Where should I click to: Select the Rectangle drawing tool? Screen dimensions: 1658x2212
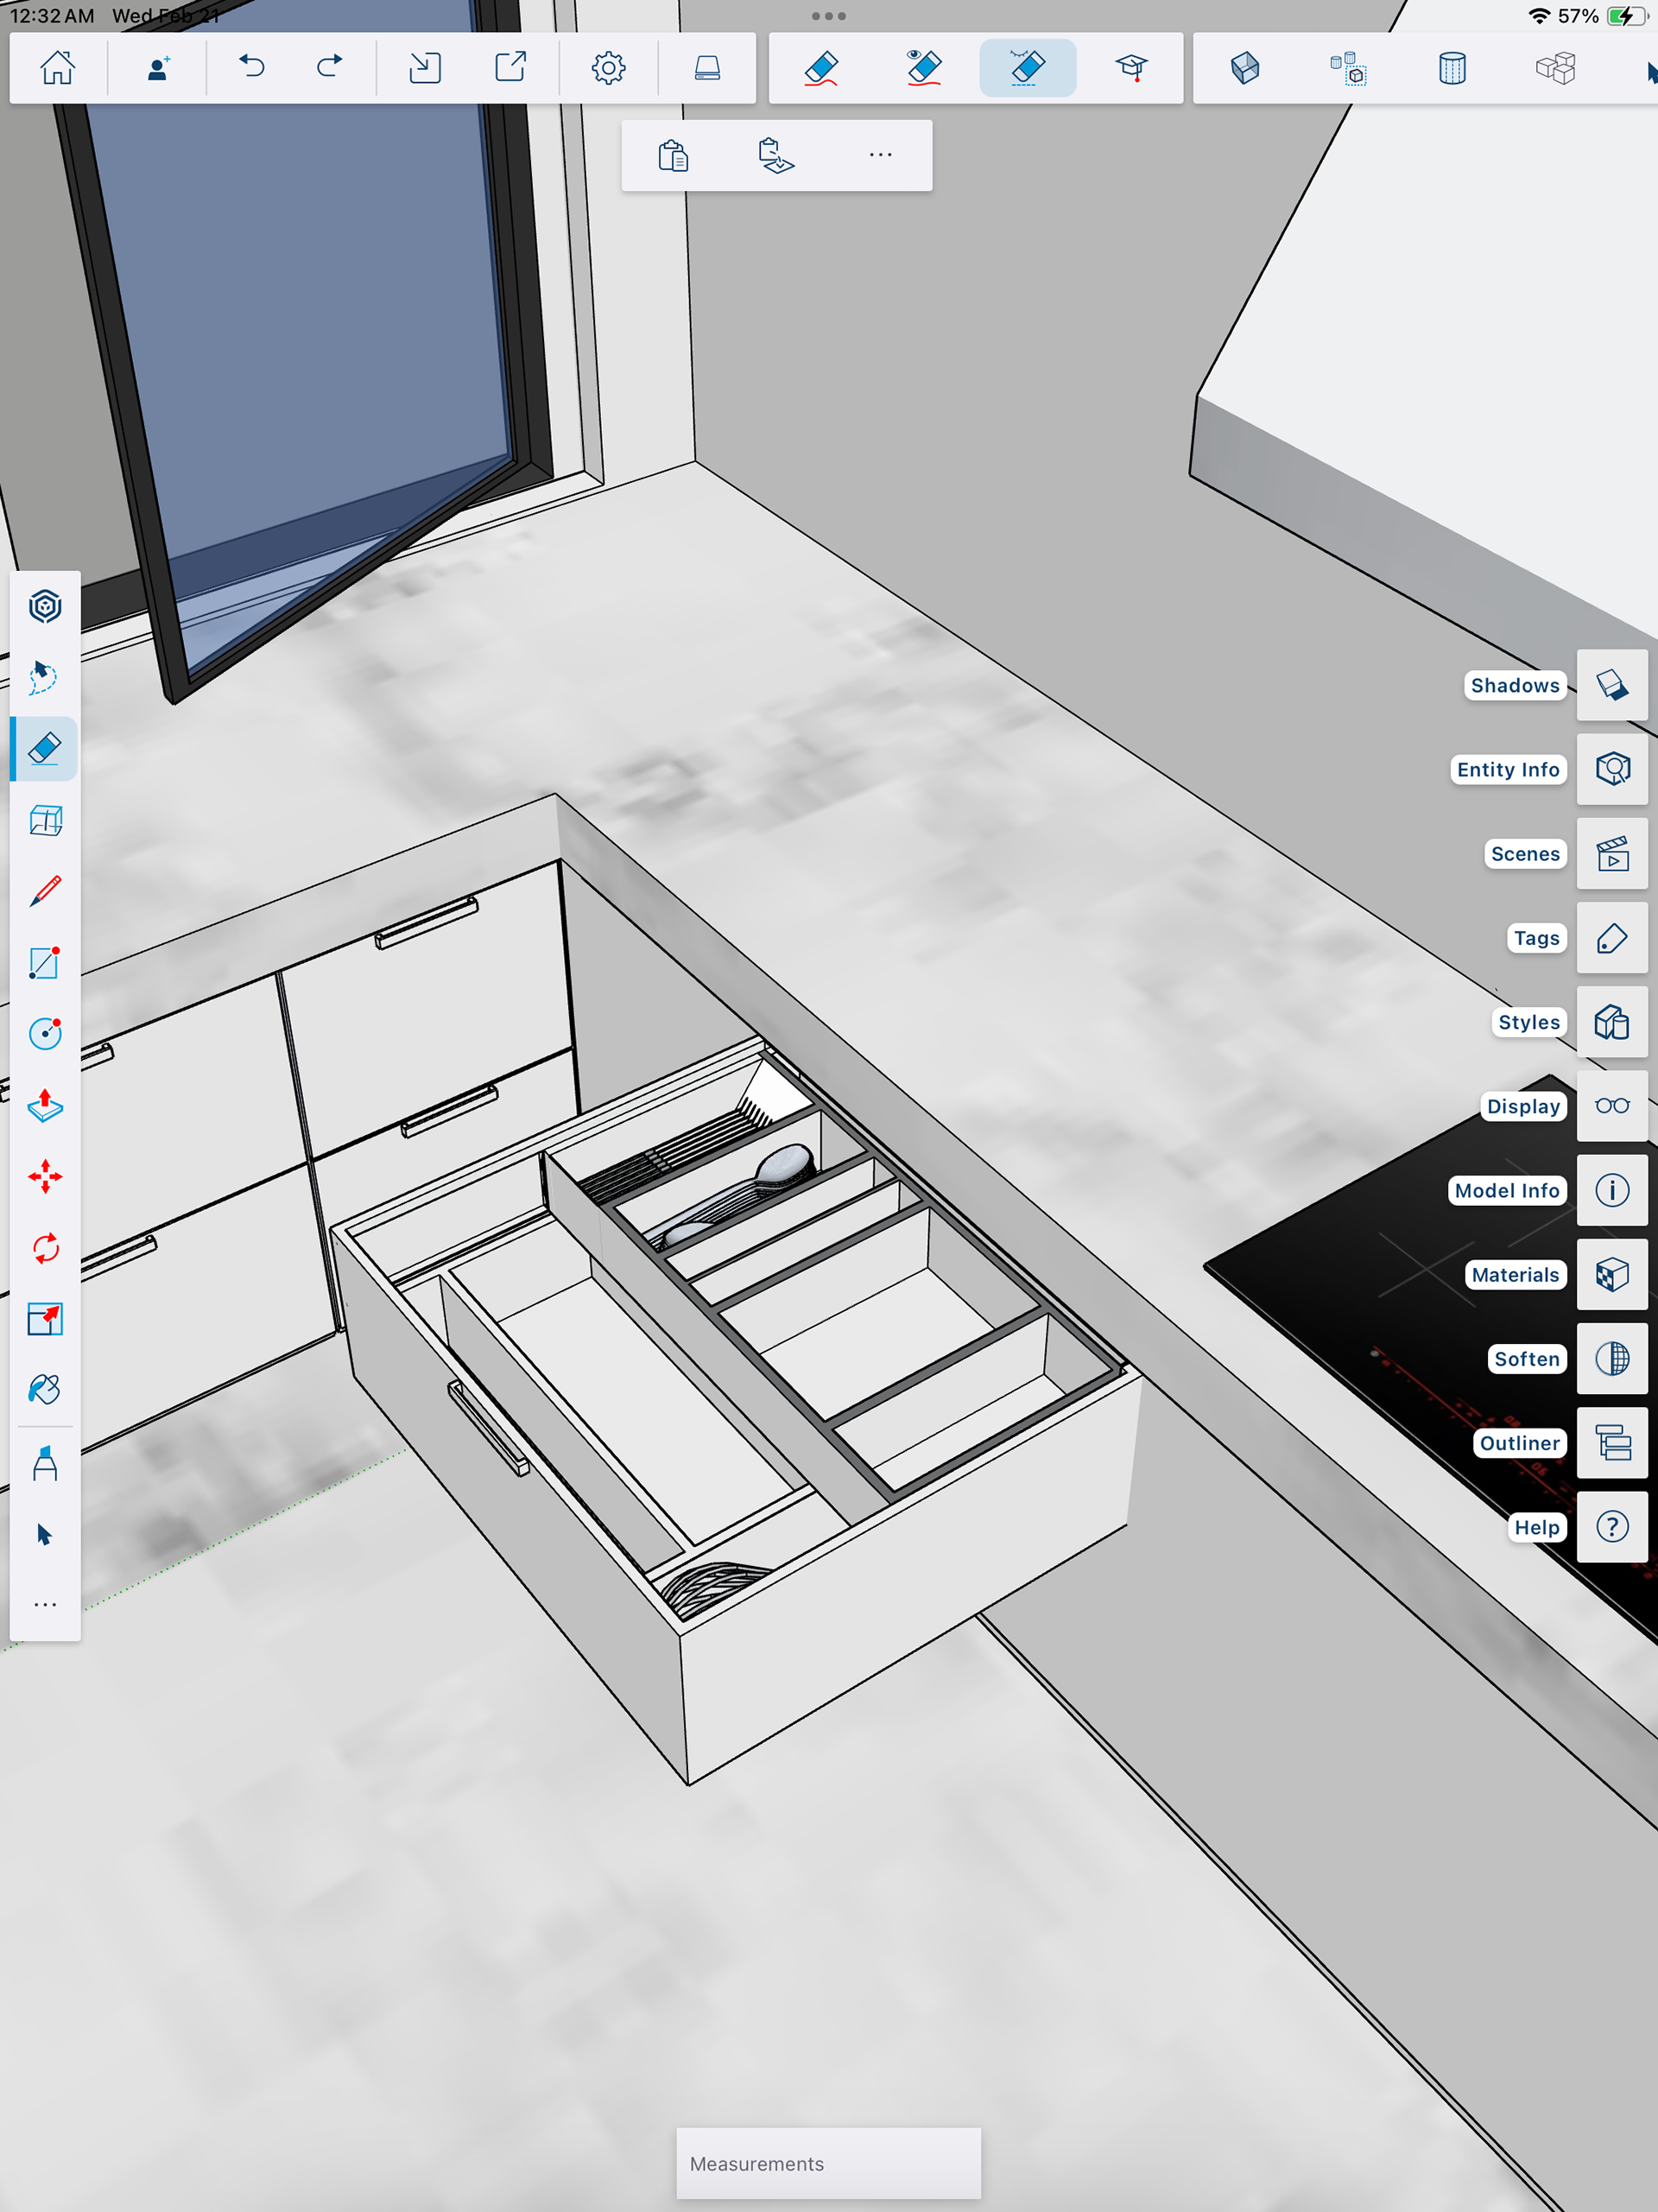pyautogui.click(x=45, y=962)
